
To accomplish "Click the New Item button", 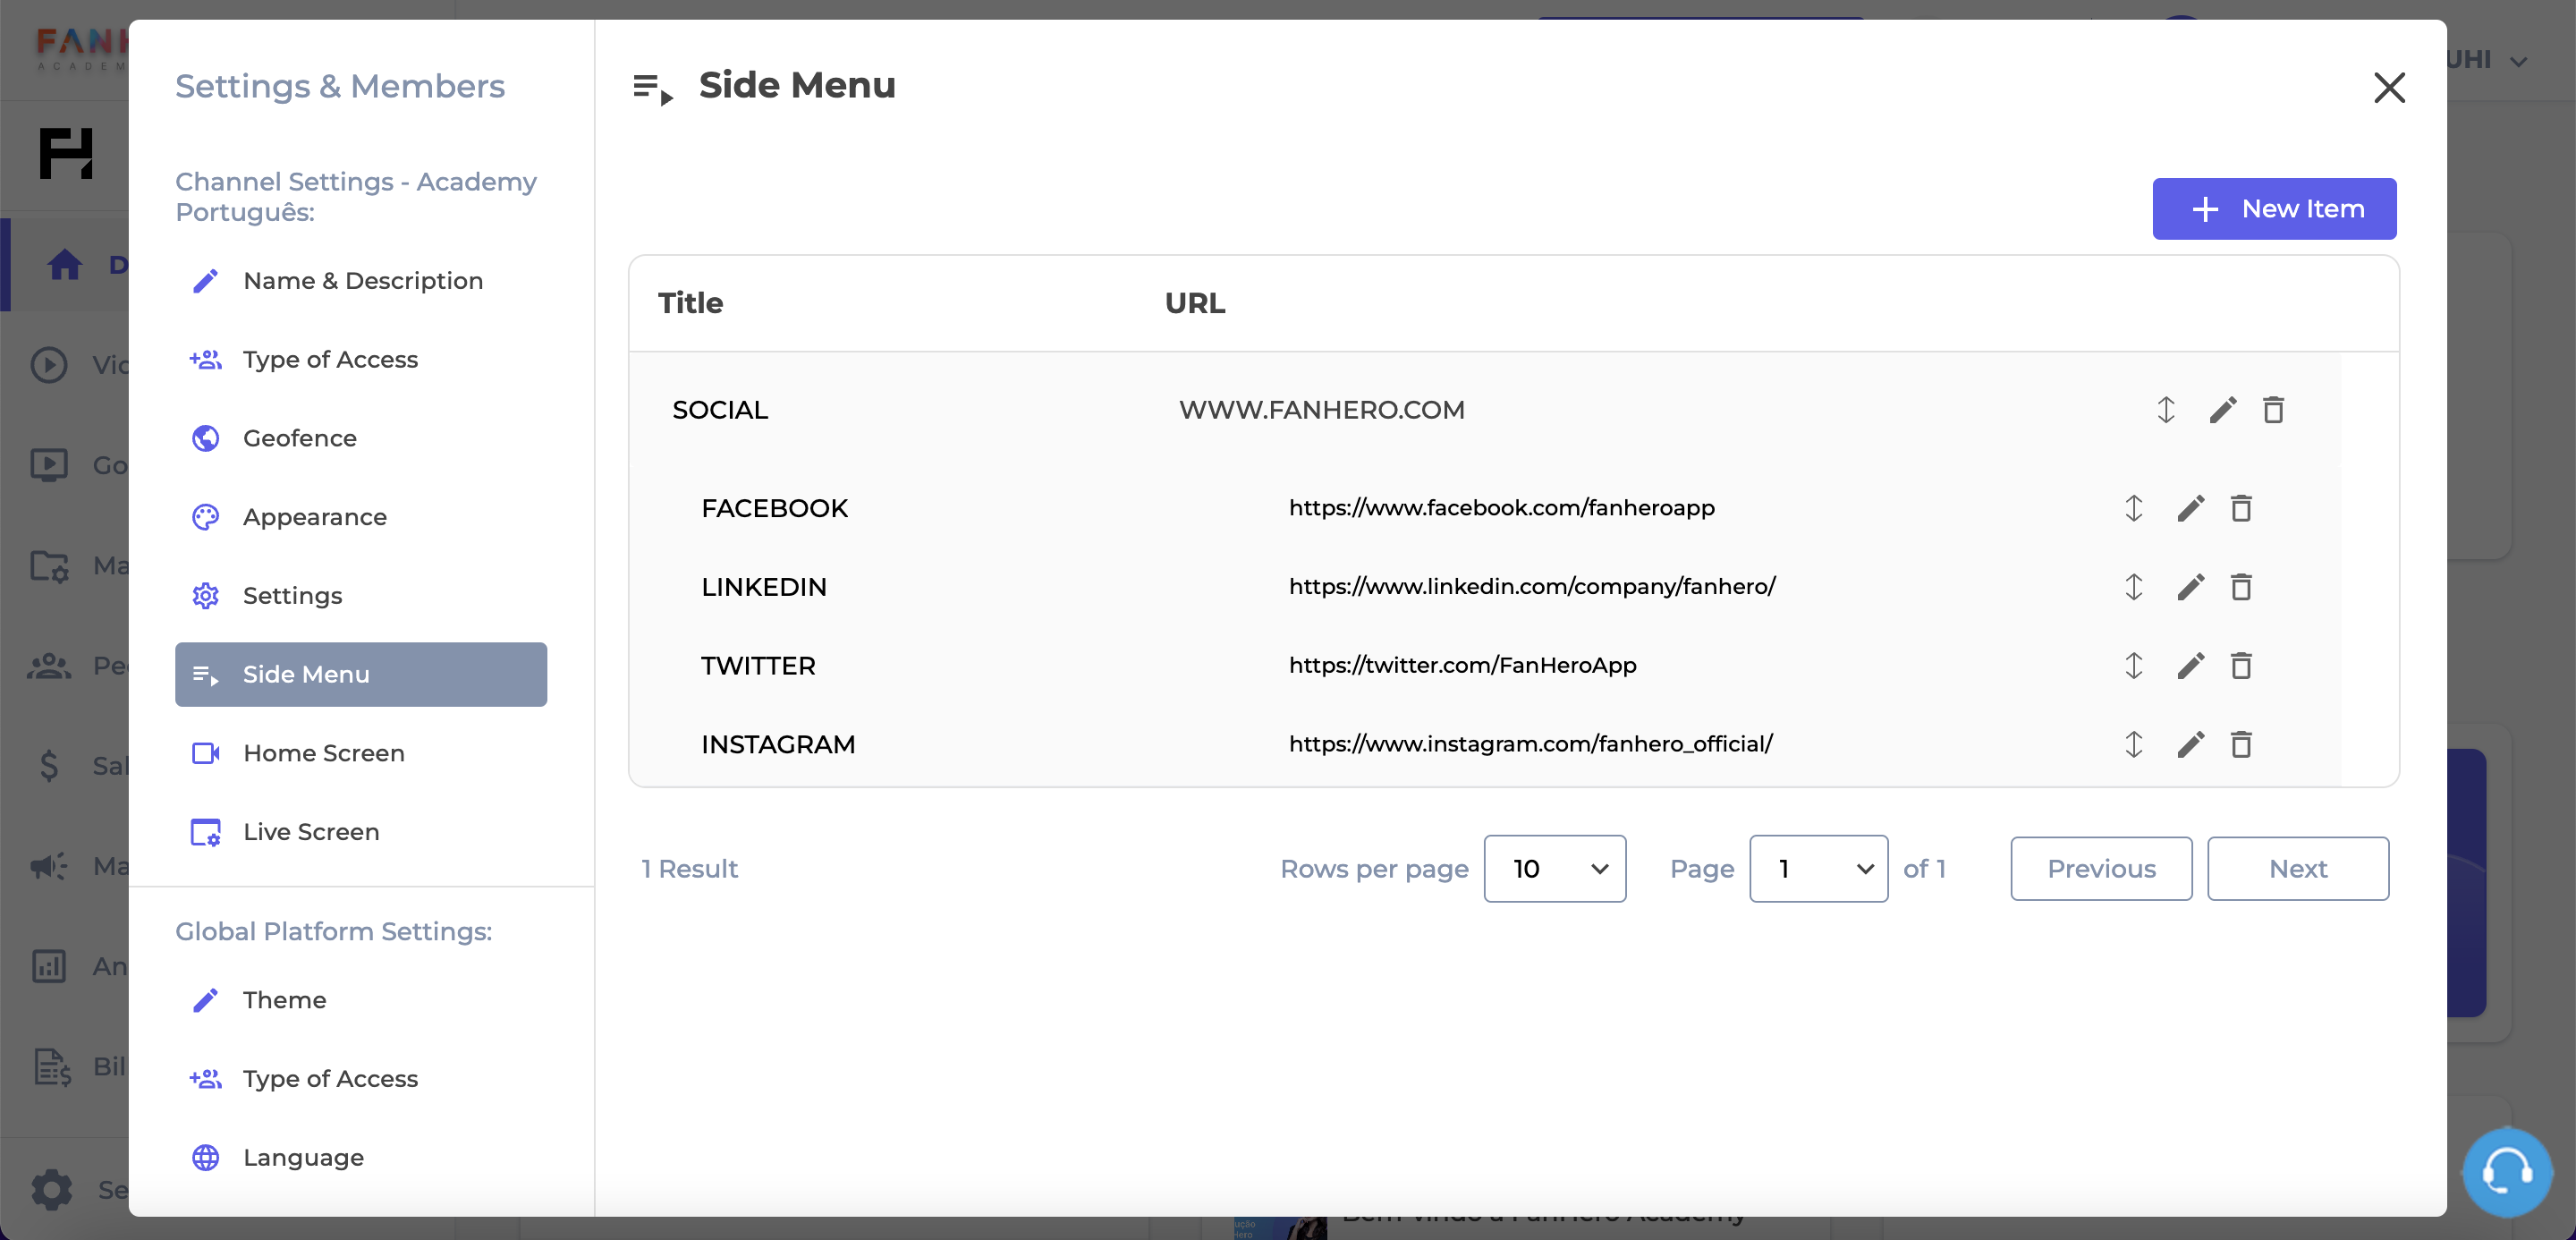I will [2274, 209].
